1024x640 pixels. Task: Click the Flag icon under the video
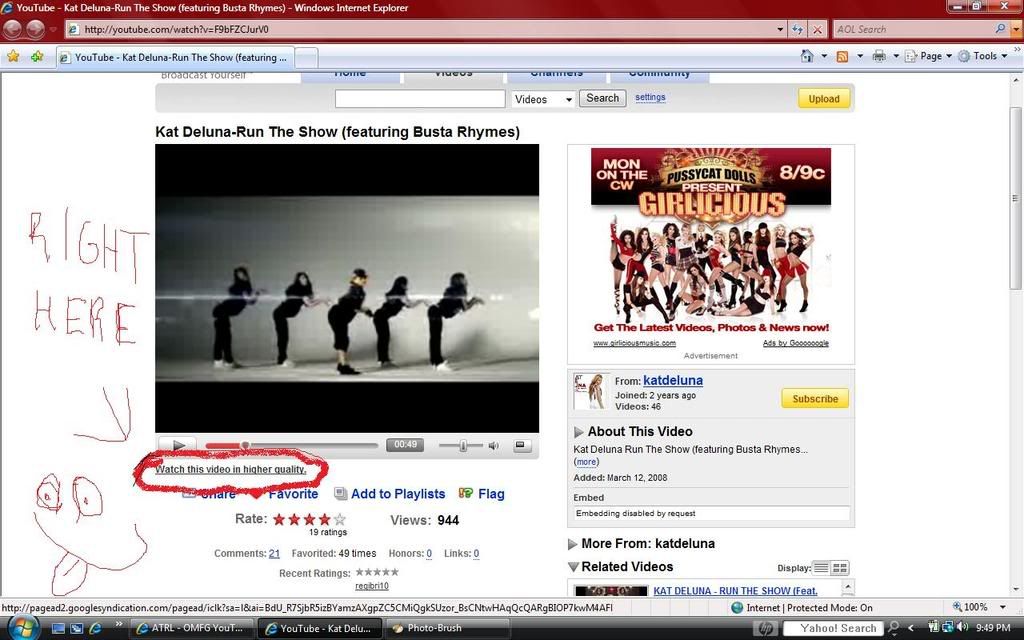click(466, 493)
